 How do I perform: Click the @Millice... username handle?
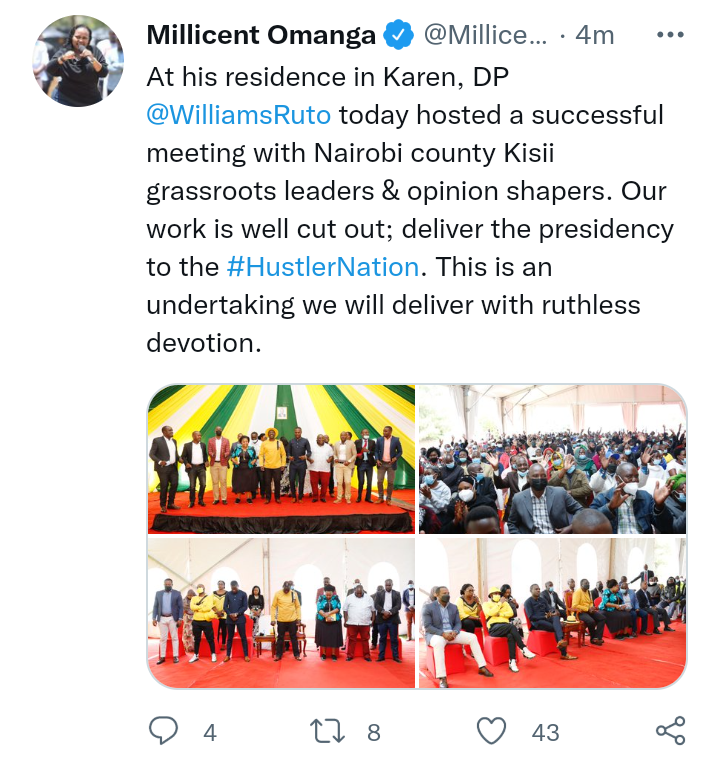[x=485, y=35]
